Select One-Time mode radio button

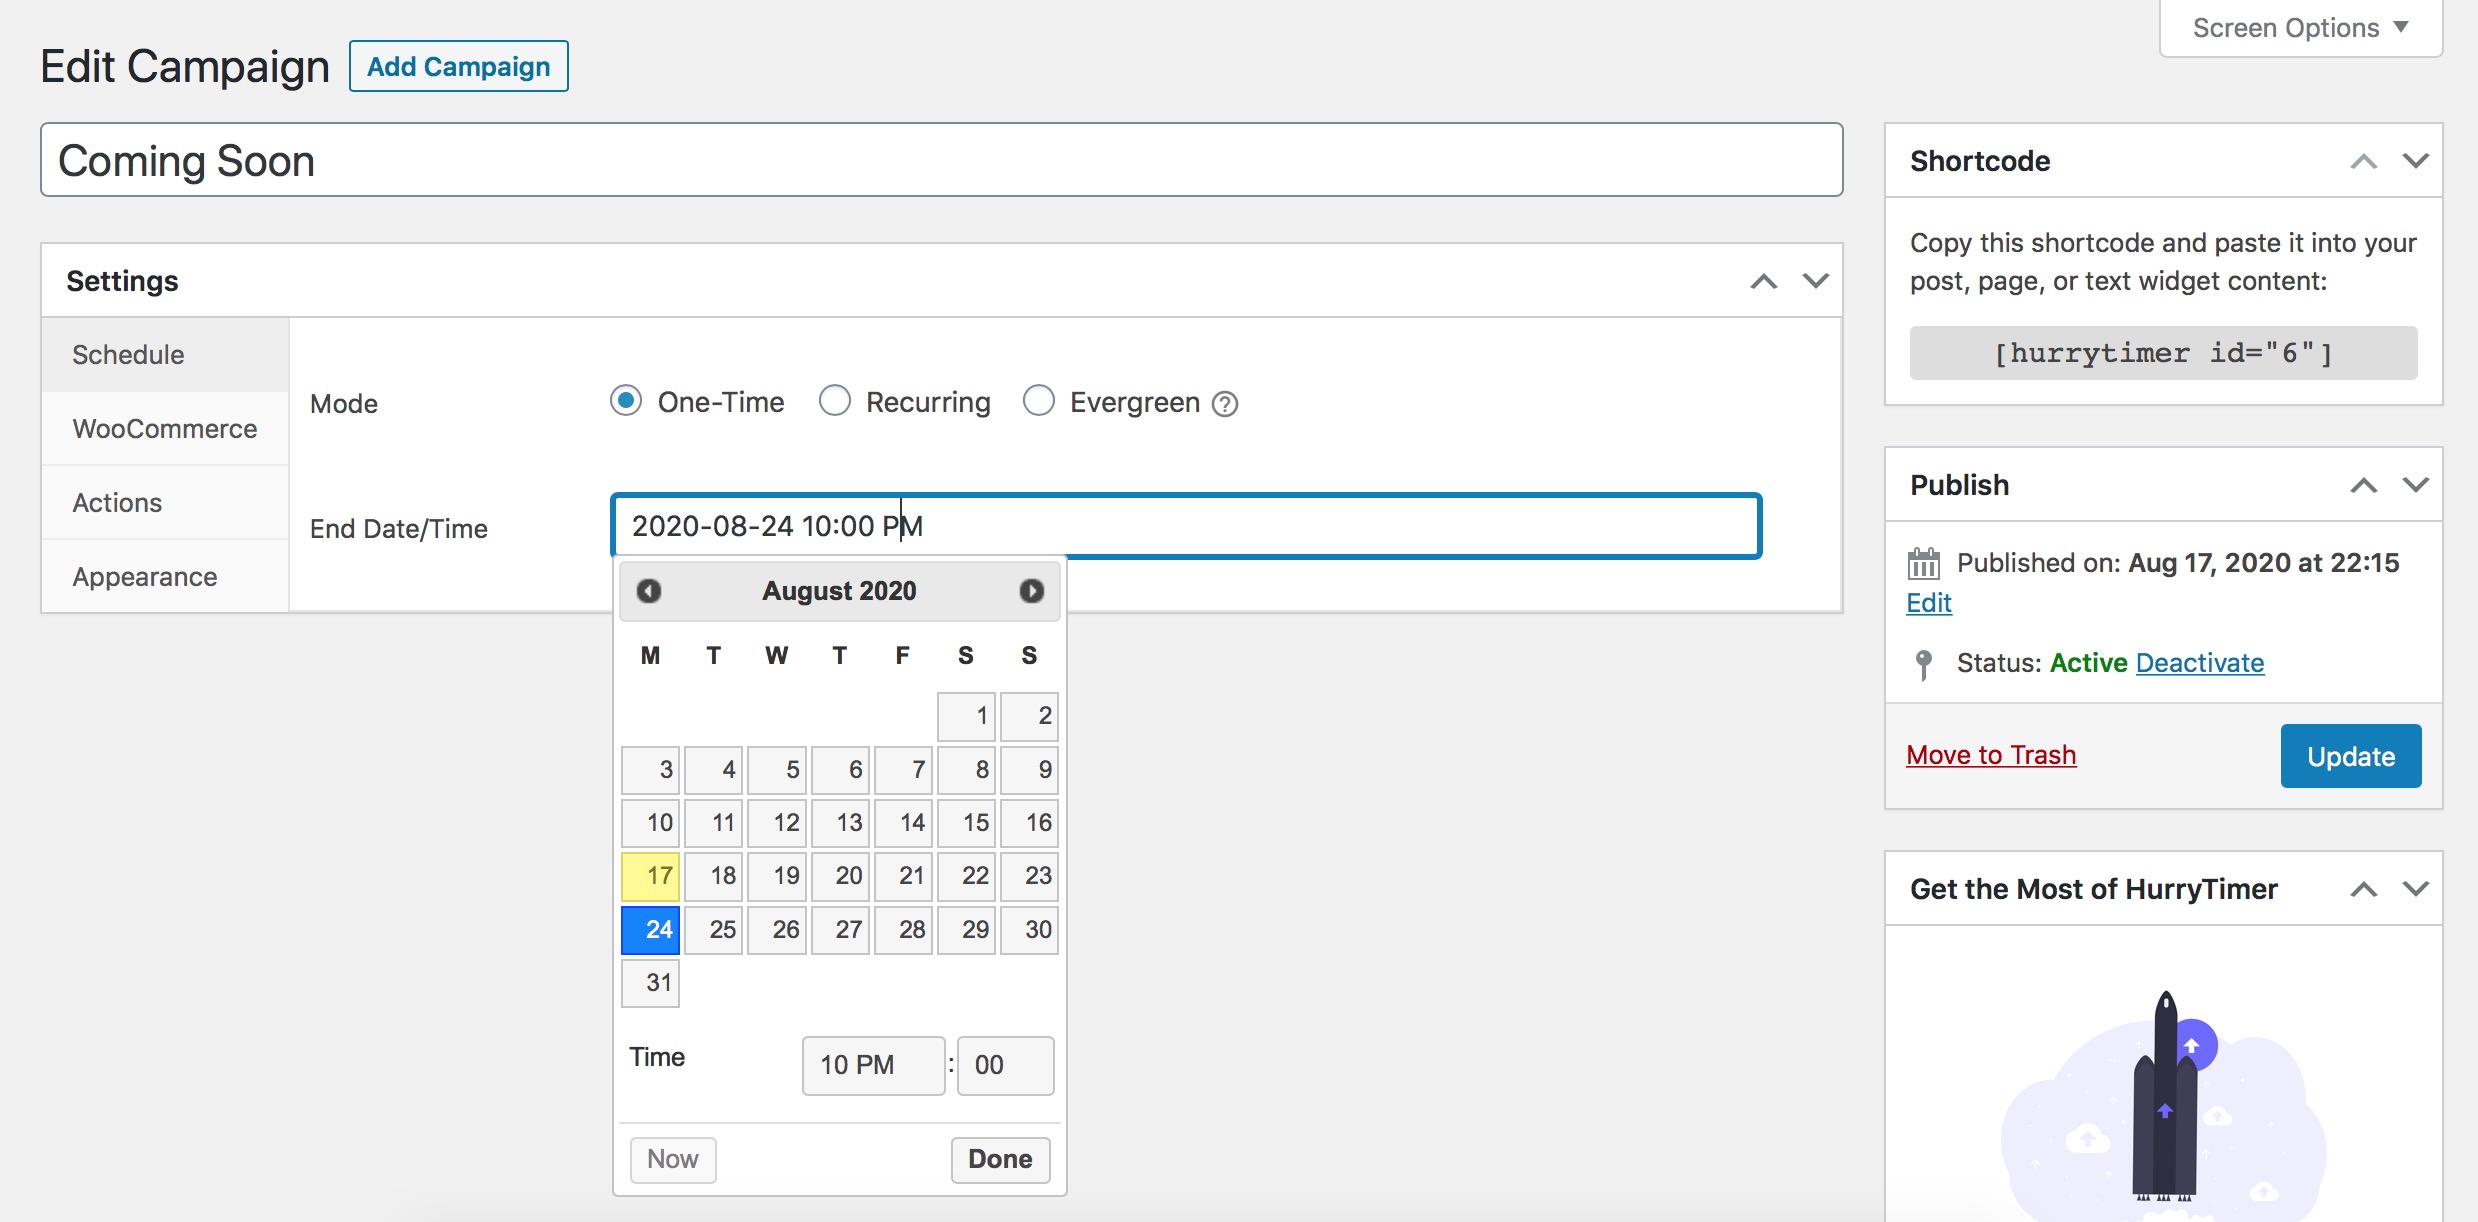pos(626,401)
